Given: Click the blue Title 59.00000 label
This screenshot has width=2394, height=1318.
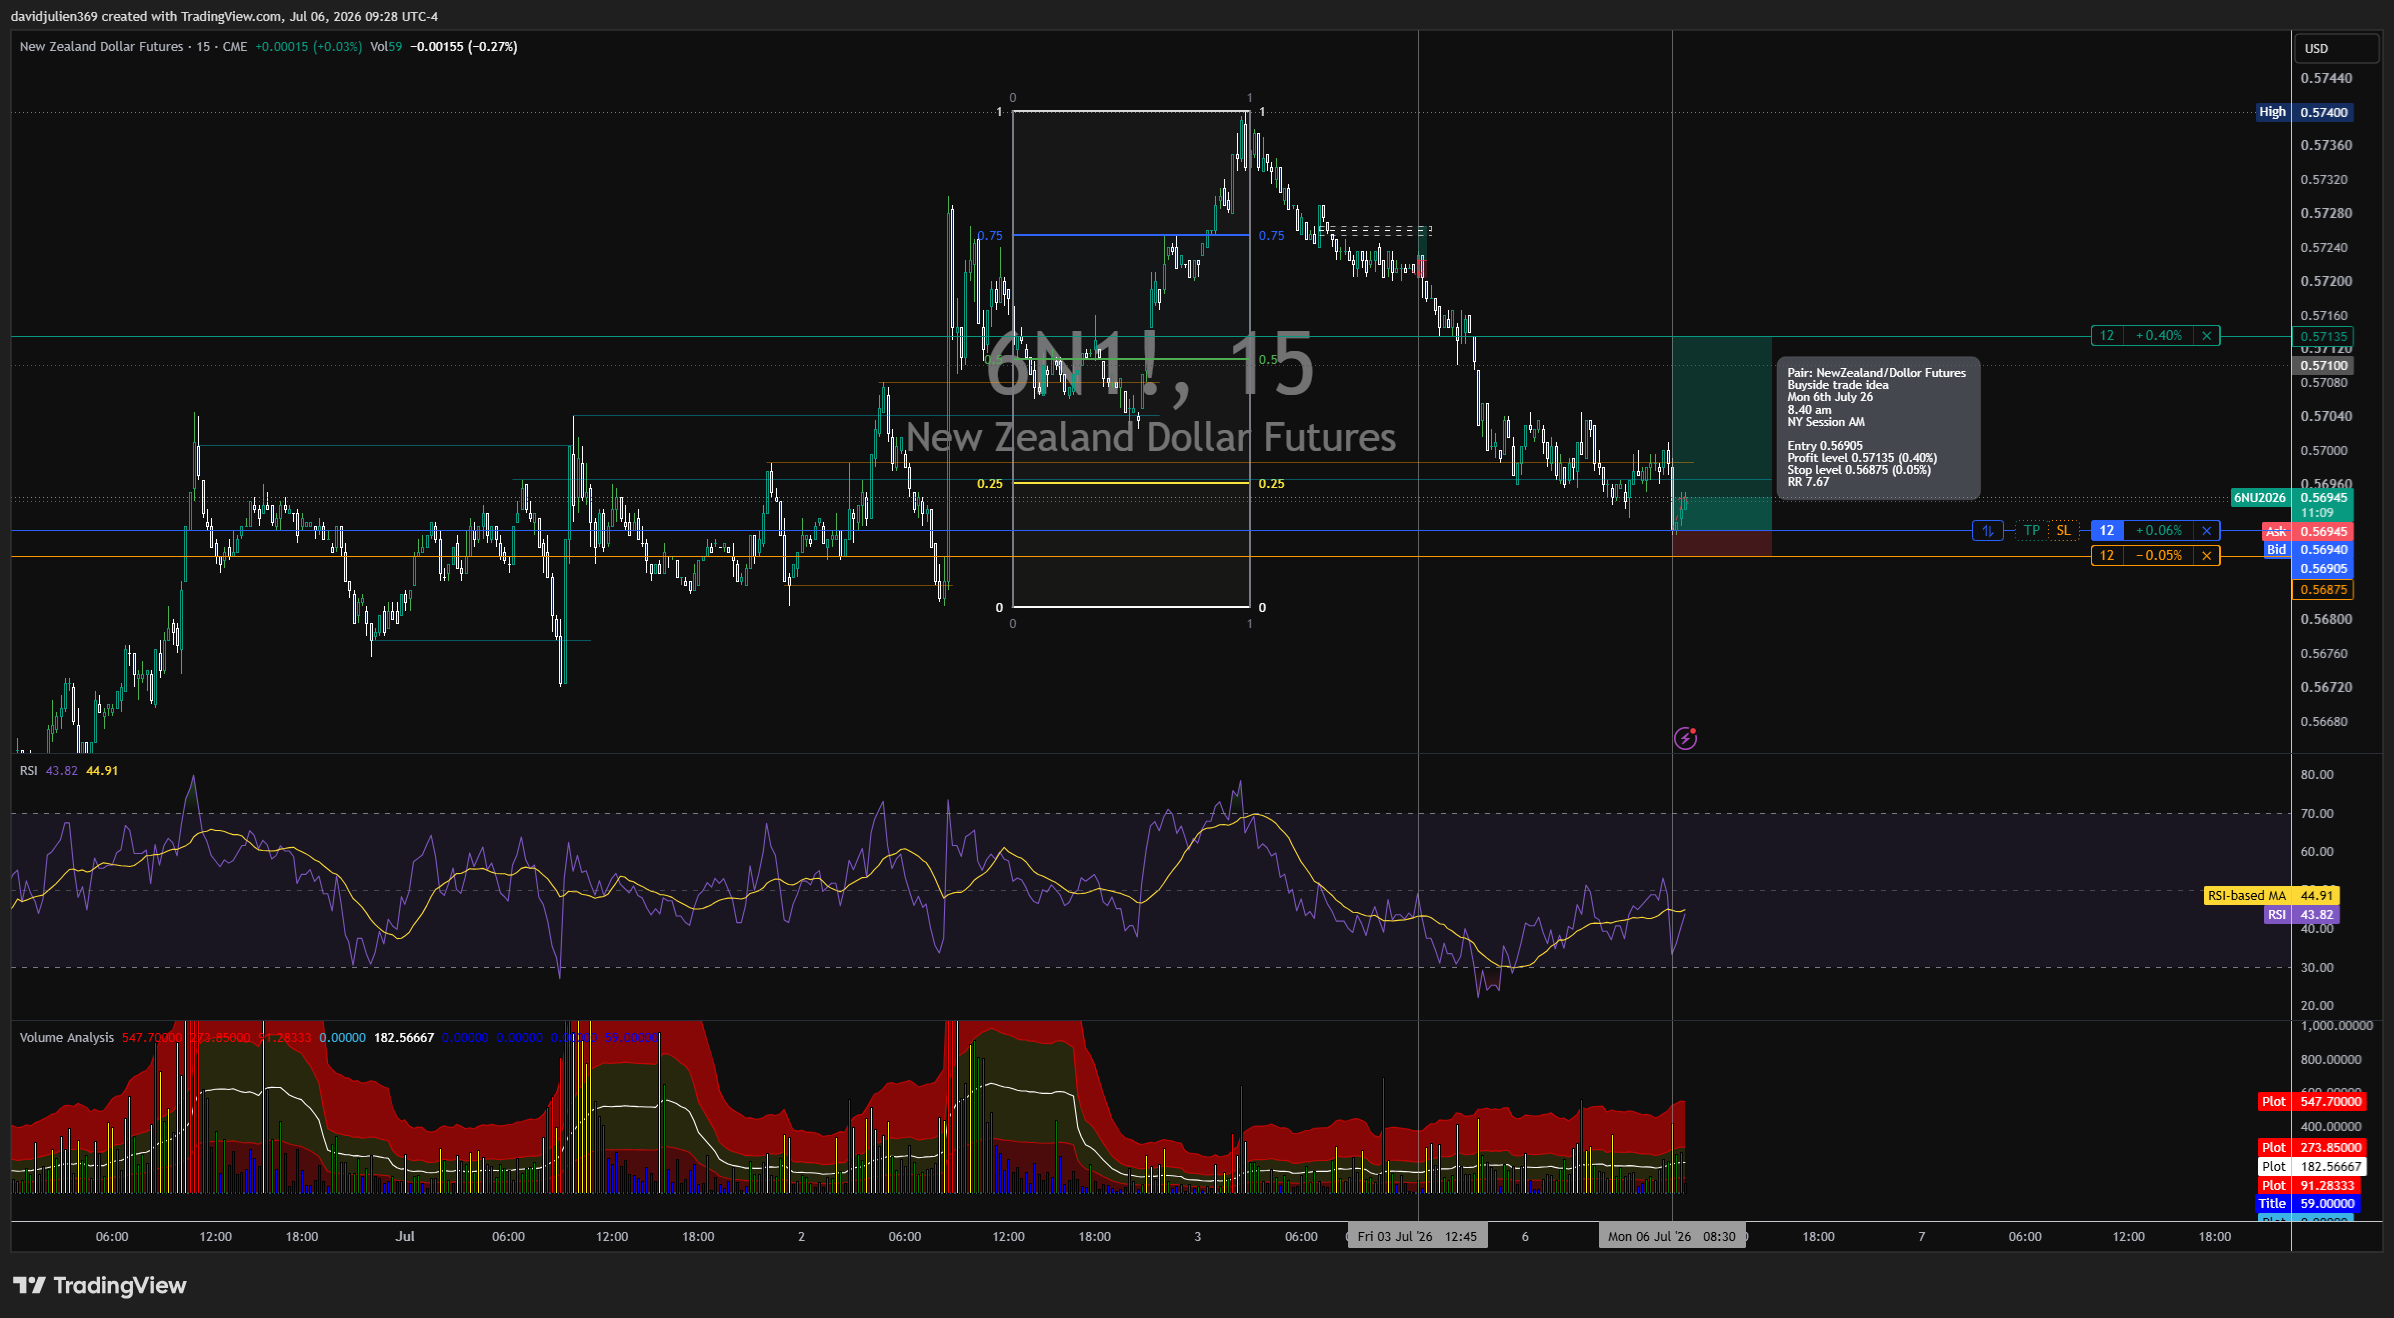Looking at the screenshot, I should [x=2308, y=1204].
